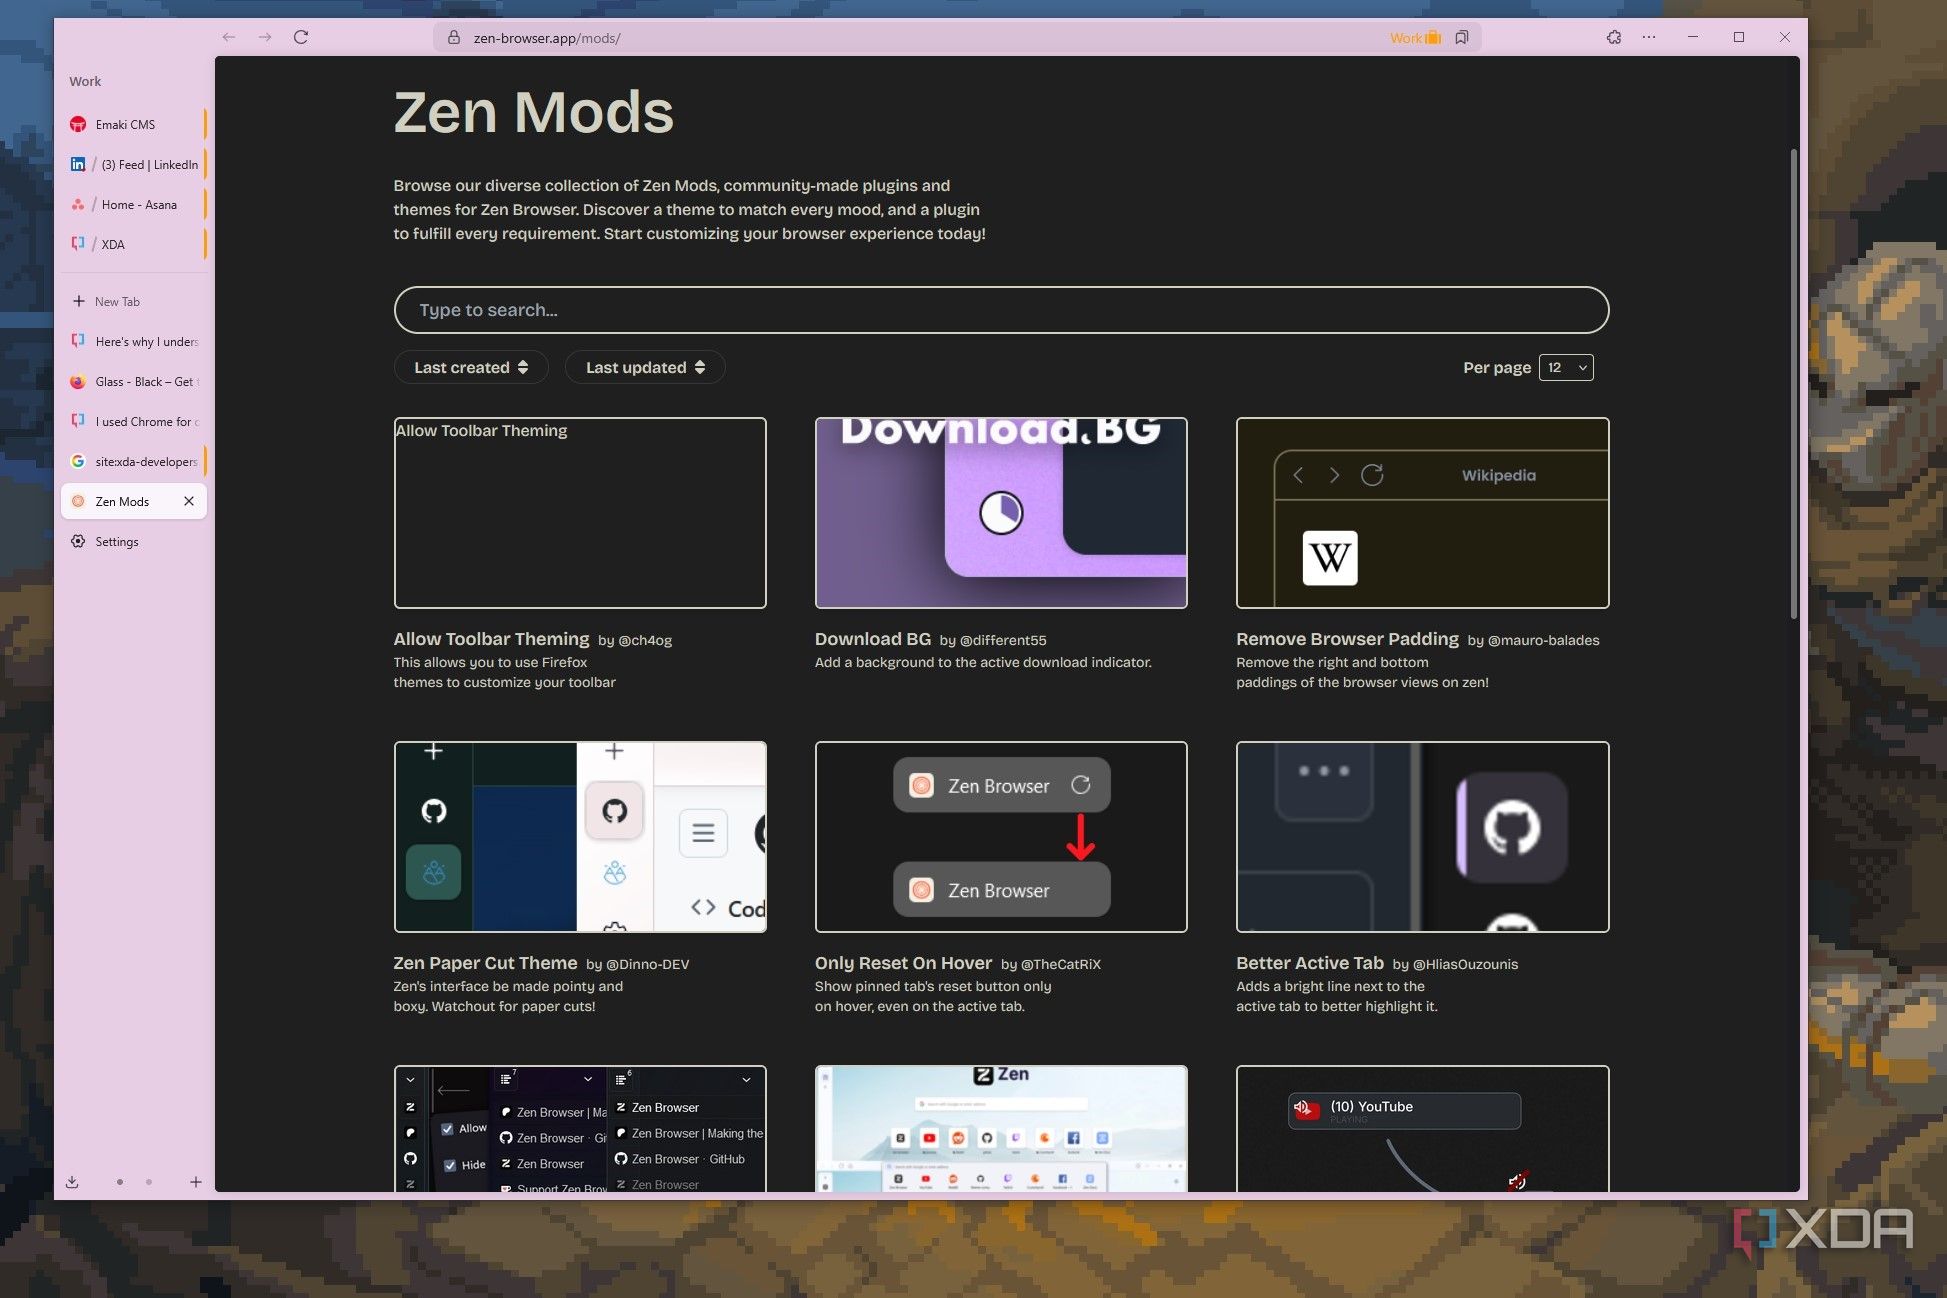
Task: Click the browser back arrow
Action: point(229,37)
